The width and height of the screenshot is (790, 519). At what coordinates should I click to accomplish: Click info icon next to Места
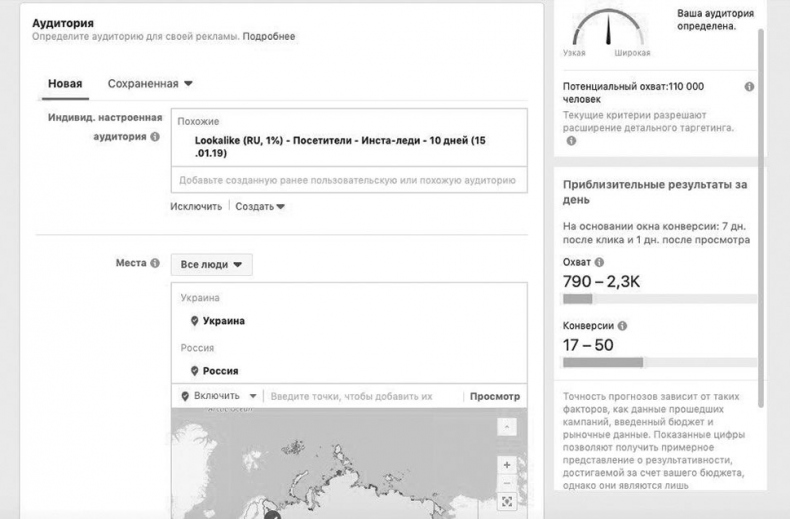[x=155, y=264]
